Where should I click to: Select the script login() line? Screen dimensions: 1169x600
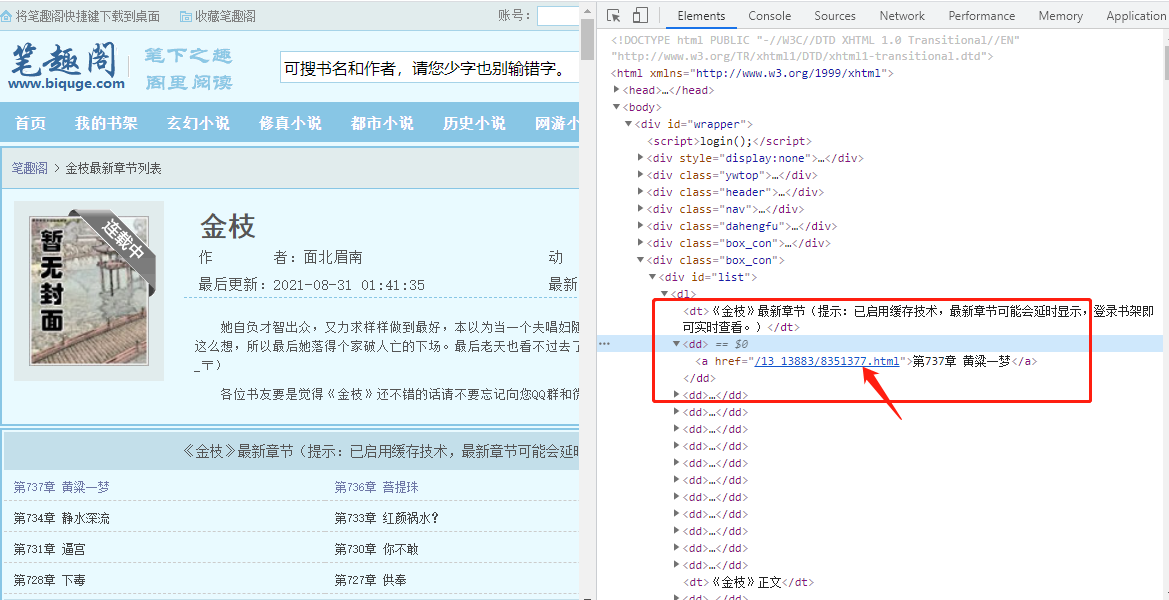729,141
